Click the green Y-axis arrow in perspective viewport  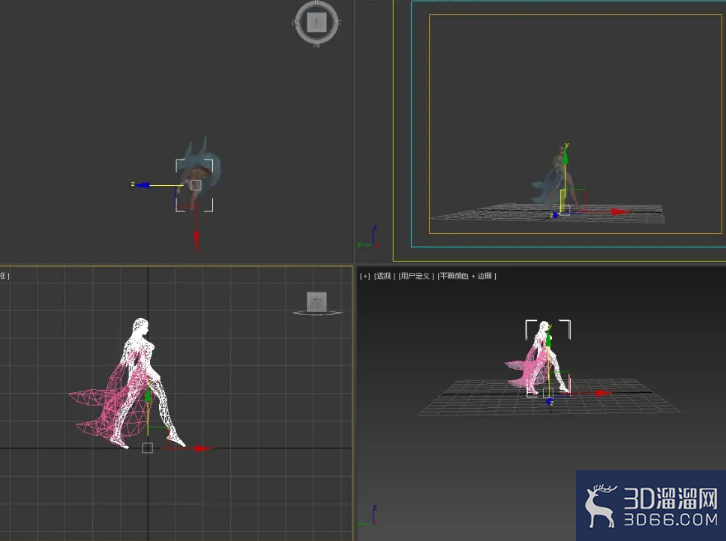[549, 340]
